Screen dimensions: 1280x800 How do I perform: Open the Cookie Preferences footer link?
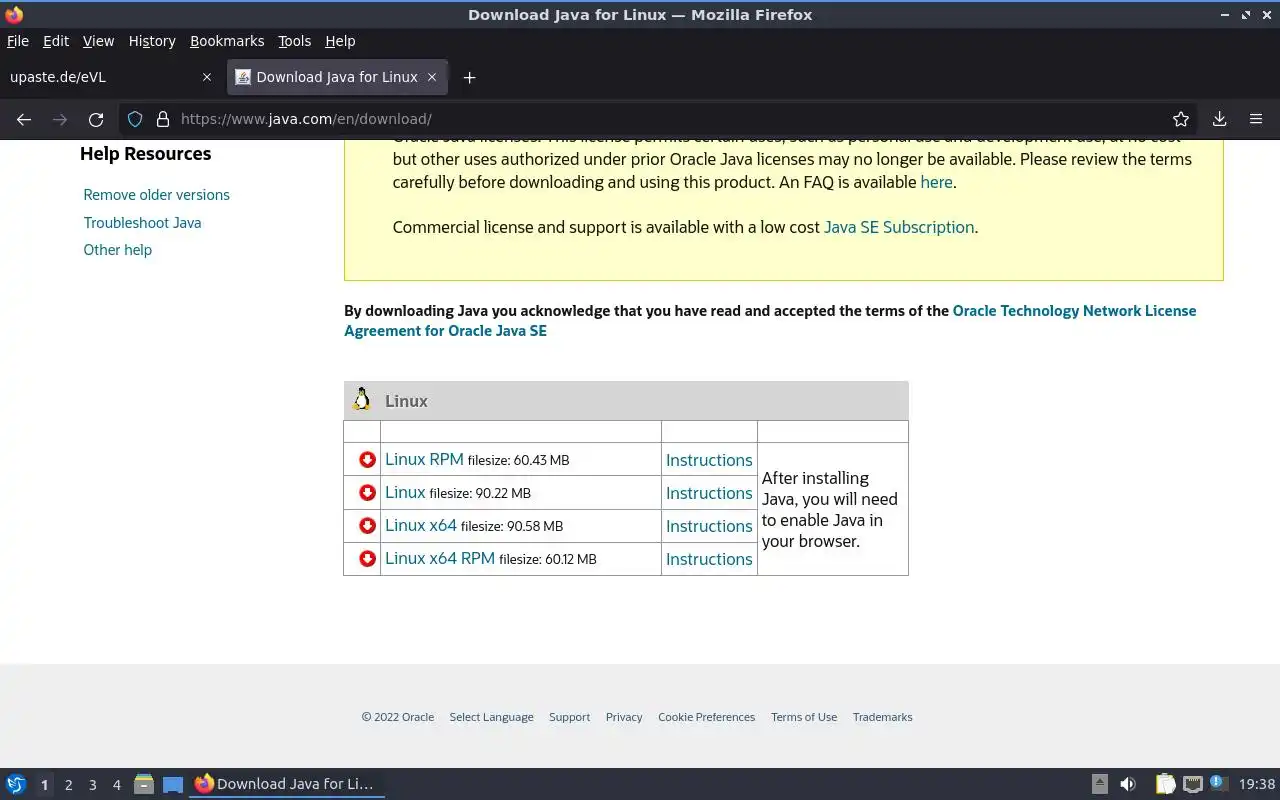click(x=706, y=717)
